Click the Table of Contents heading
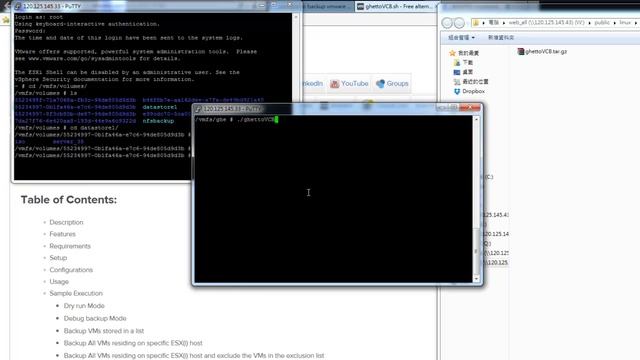The image size is (640, 360). [x=69, y=200]
